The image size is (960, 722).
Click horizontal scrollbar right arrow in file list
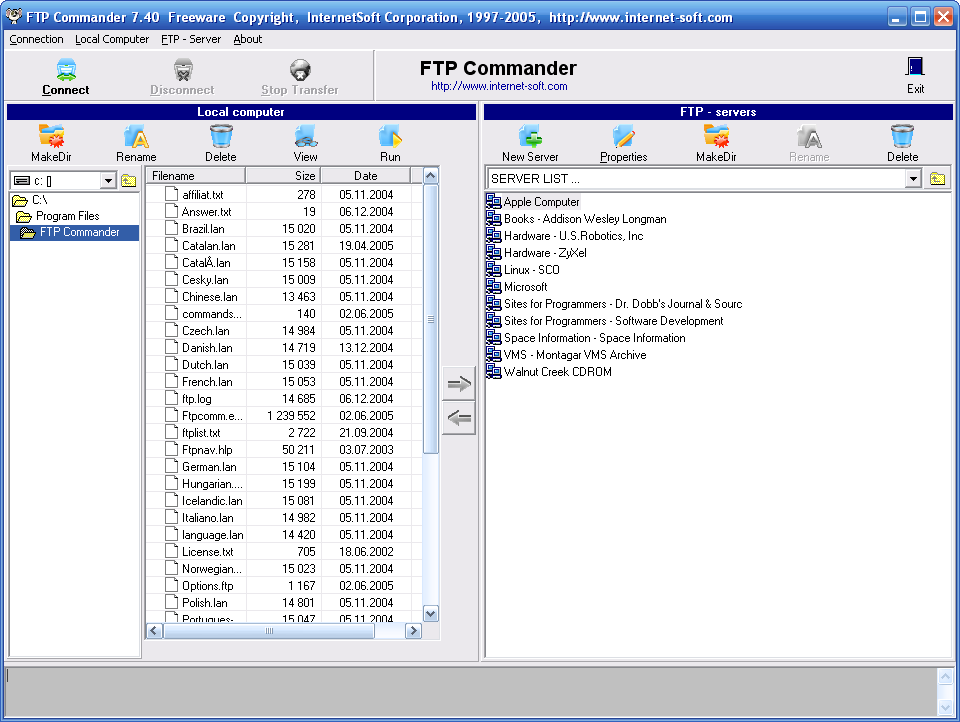pyautogui.click(x=414, y=631)
